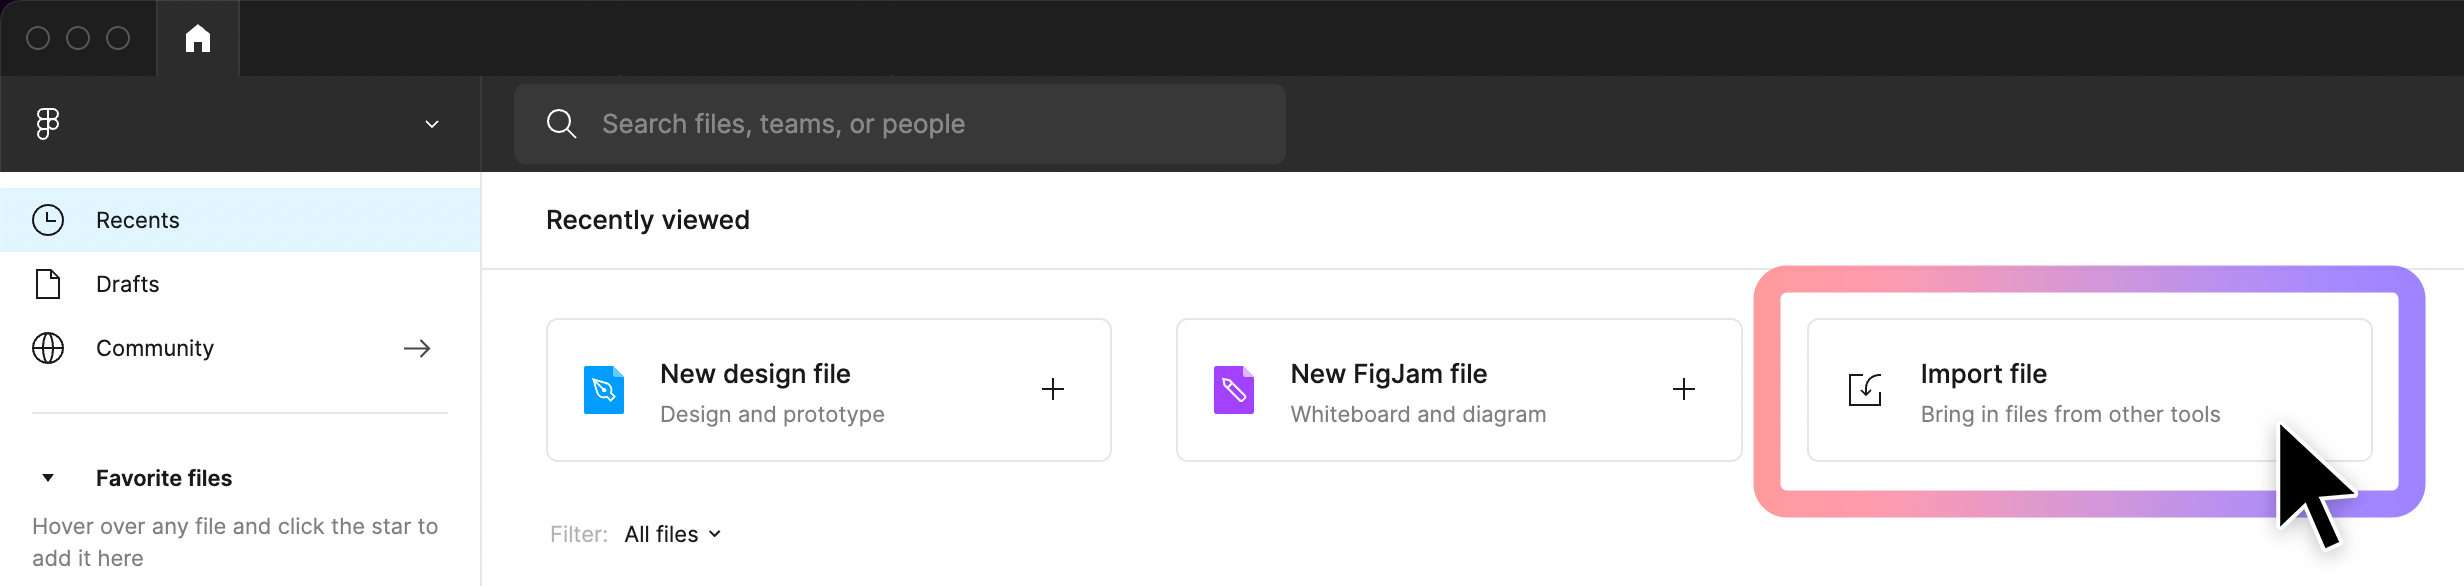This screenshot has width=2464, height=586.
Task: Click the blue design file icon
Action: (604, 390)
